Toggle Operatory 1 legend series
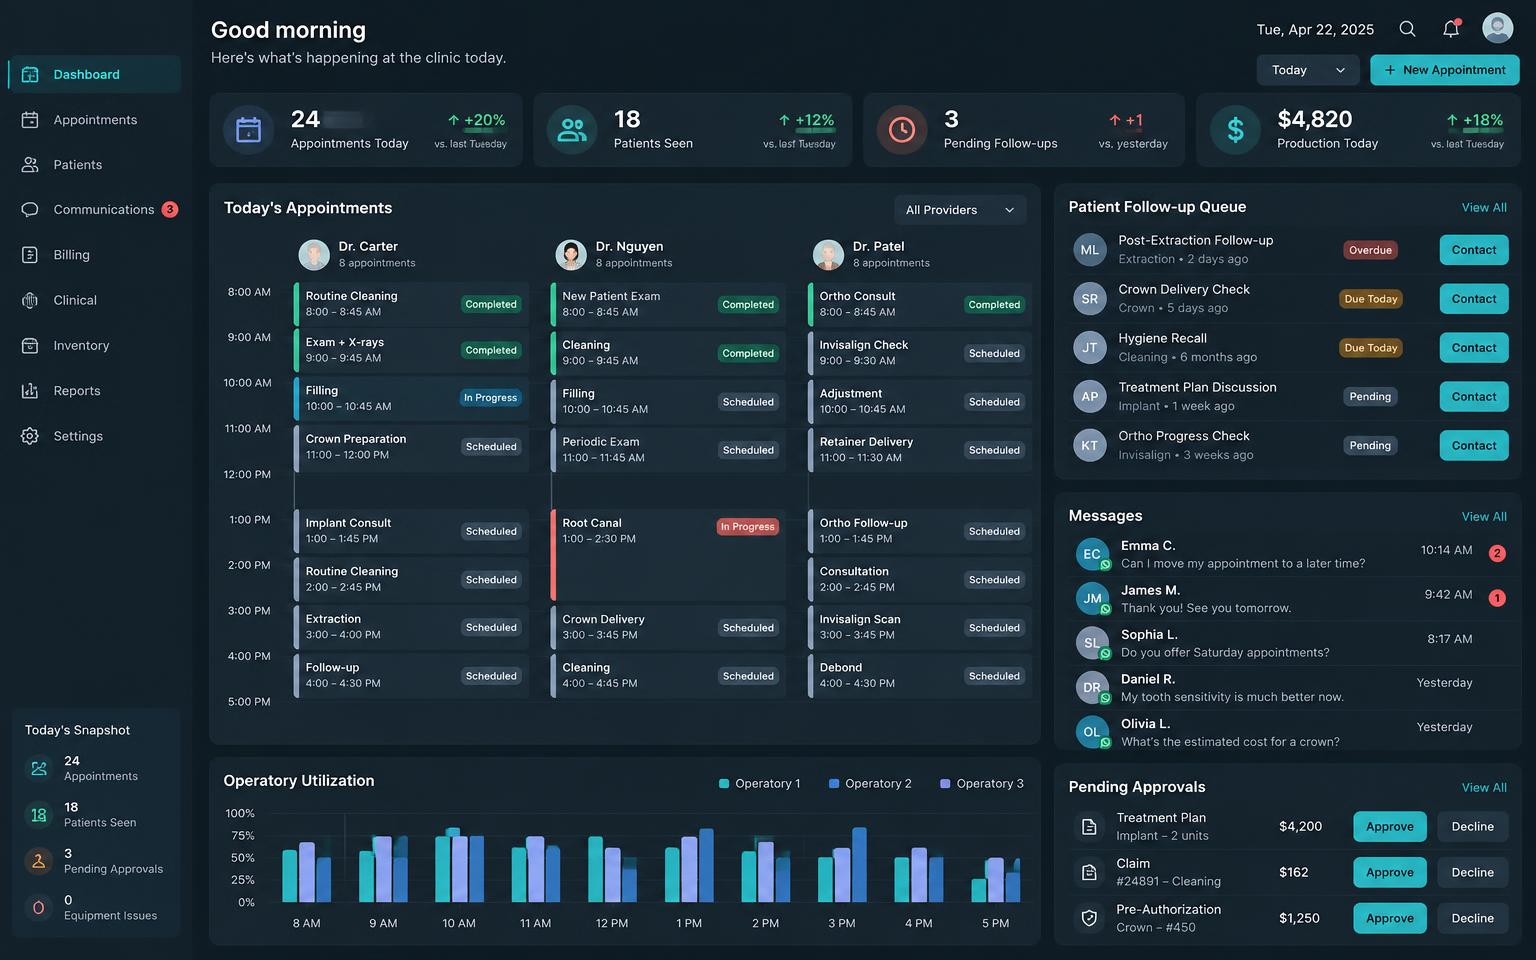Image resolution: width=1536 pixels, height=960 pixels. tap(759, 784)
